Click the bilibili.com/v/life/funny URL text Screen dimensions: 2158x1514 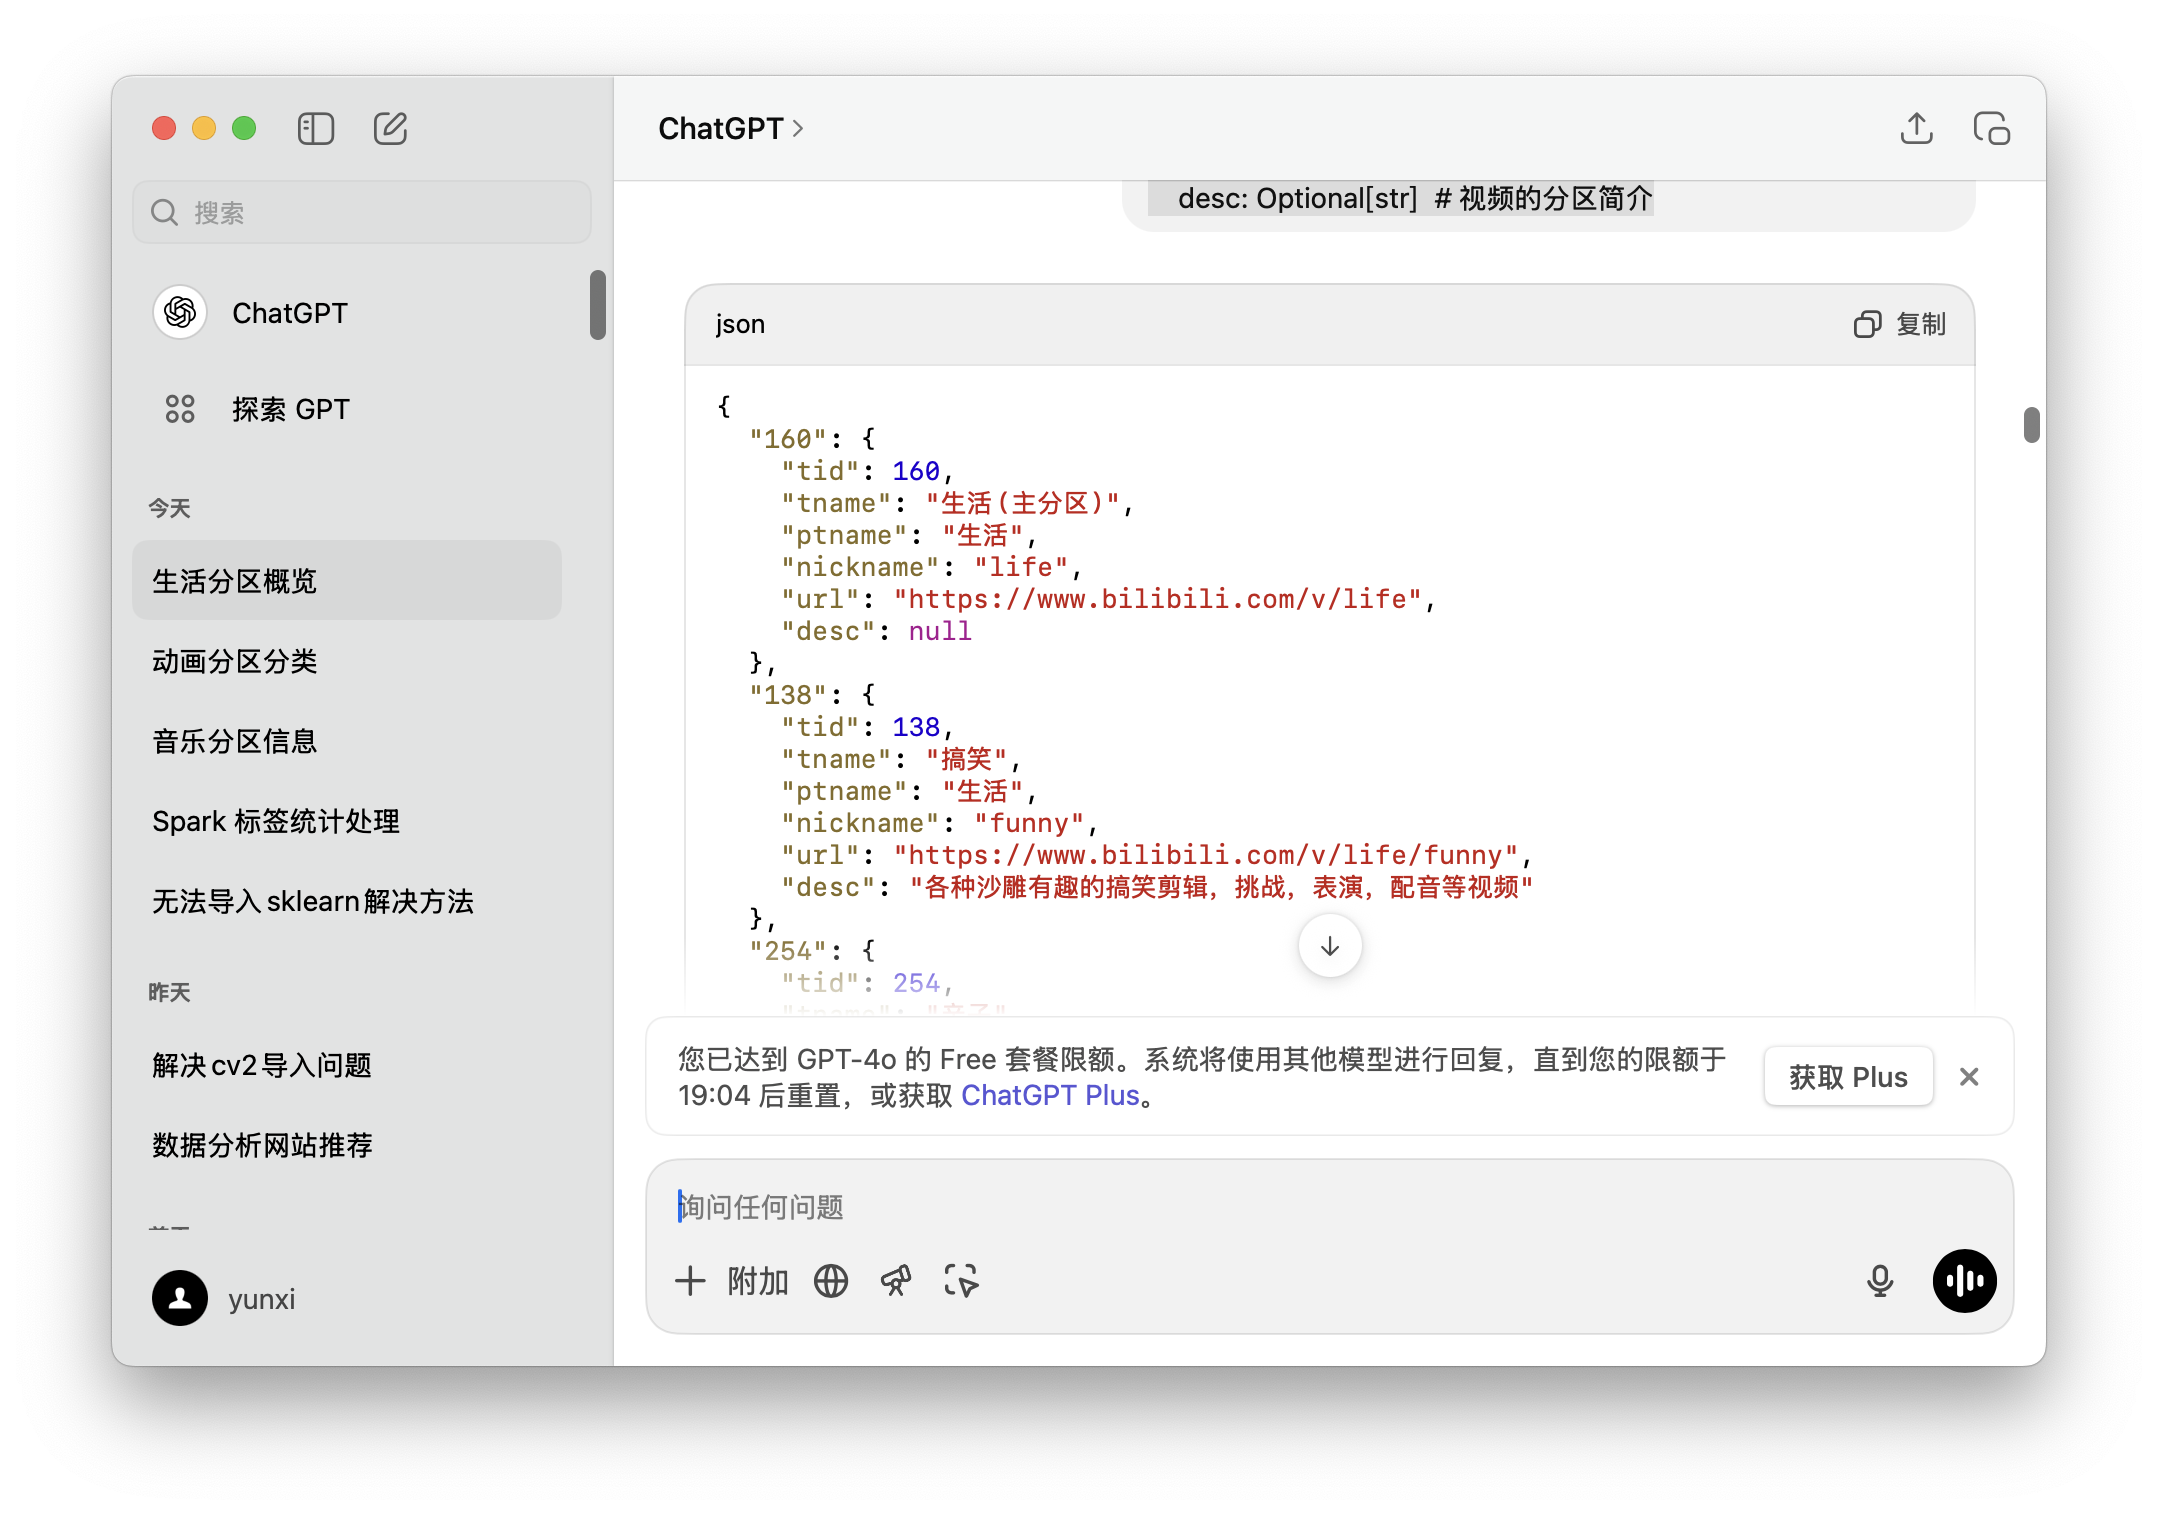(1207, 855)
